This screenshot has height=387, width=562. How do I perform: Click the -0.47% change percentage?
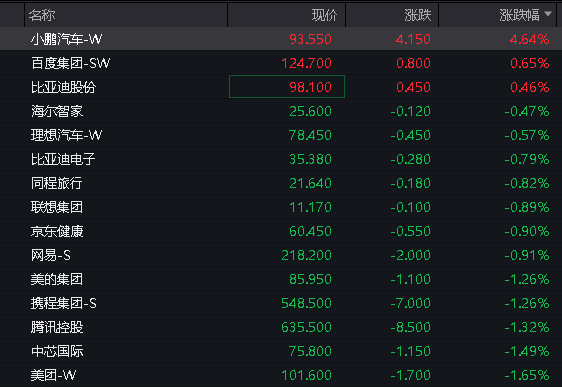point(527,111)
